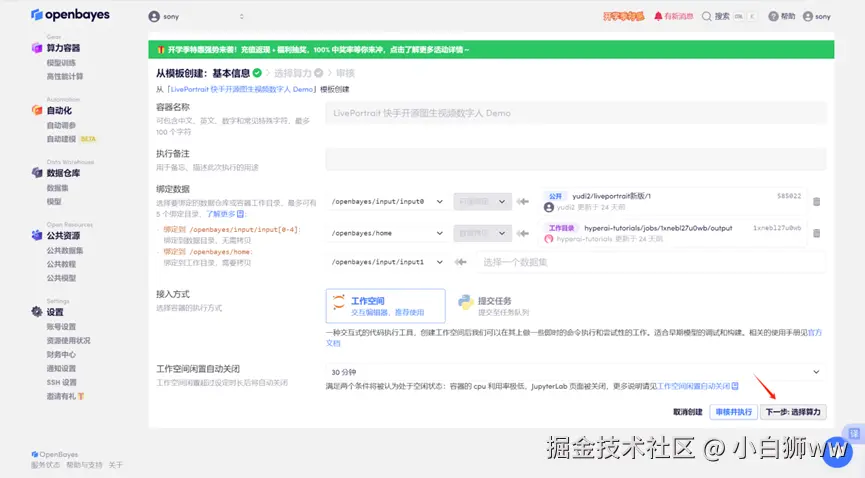
Task: Click the openbayes logo
Action: pyautogui.click(x=70, y=15)
